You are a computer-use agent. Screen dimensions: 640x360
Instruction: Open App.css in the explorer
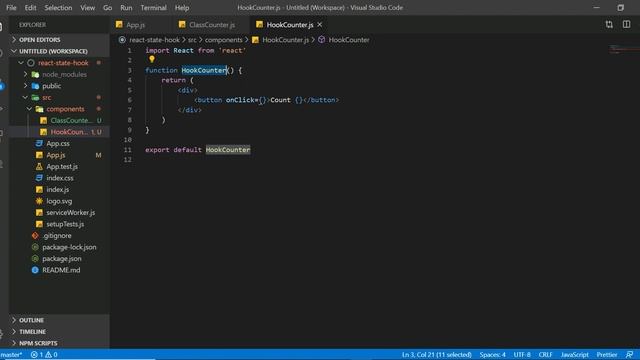pyautogui.click(x=58, y=143)
